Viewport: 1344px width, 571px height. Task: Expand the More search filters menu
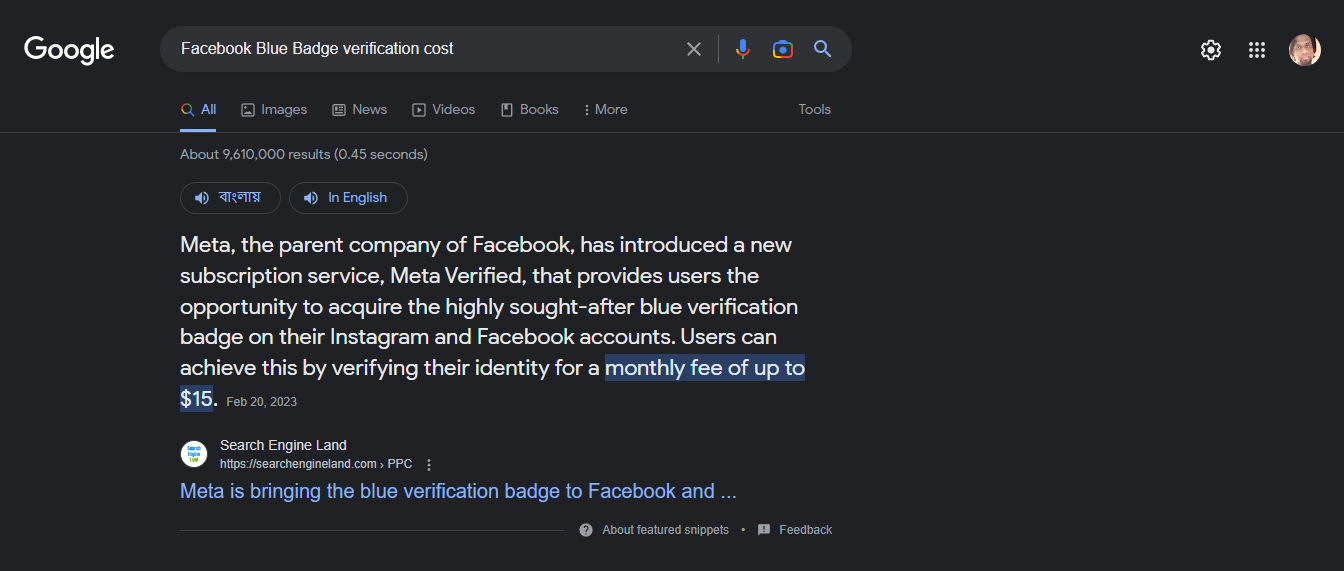point(605,110)
